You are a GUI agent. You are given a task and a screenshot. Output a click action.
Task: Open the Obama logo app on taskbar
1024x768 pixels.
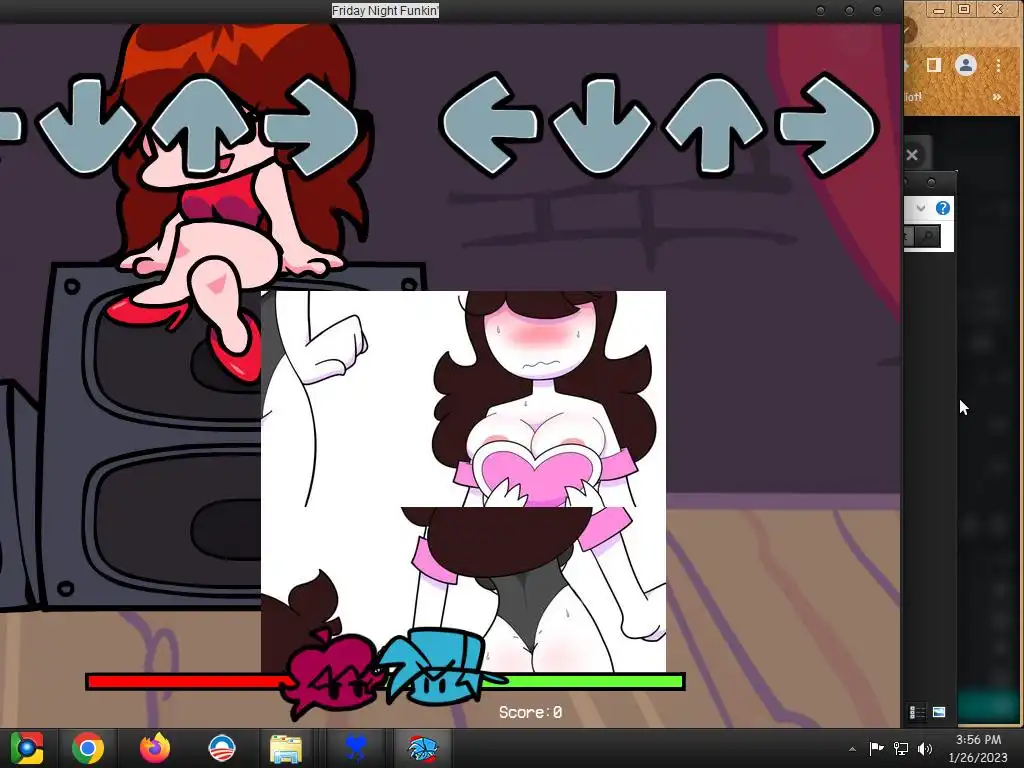point(222,748)
